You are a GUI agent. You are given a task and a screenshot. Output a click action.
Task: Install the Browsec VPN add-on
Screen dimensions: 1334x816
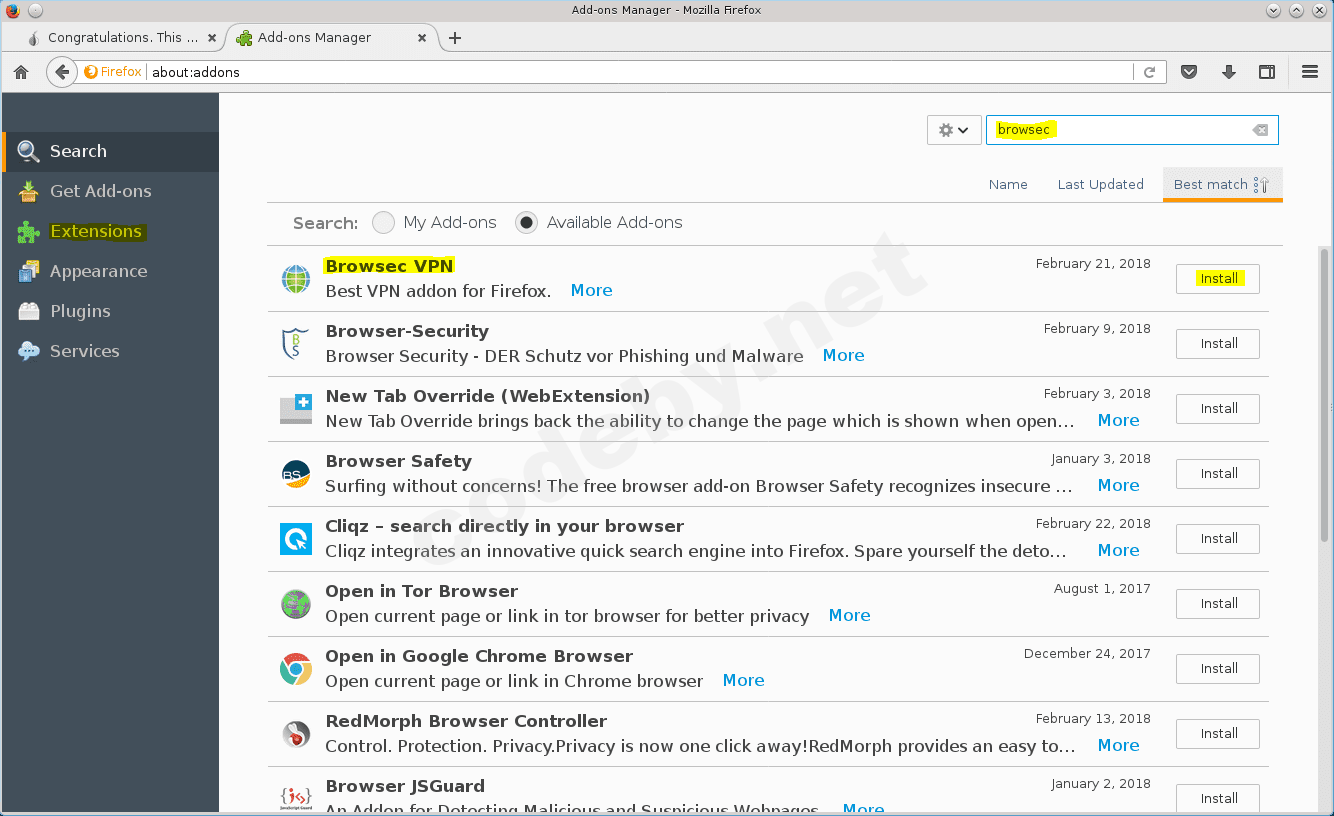tap(1217, 278)
